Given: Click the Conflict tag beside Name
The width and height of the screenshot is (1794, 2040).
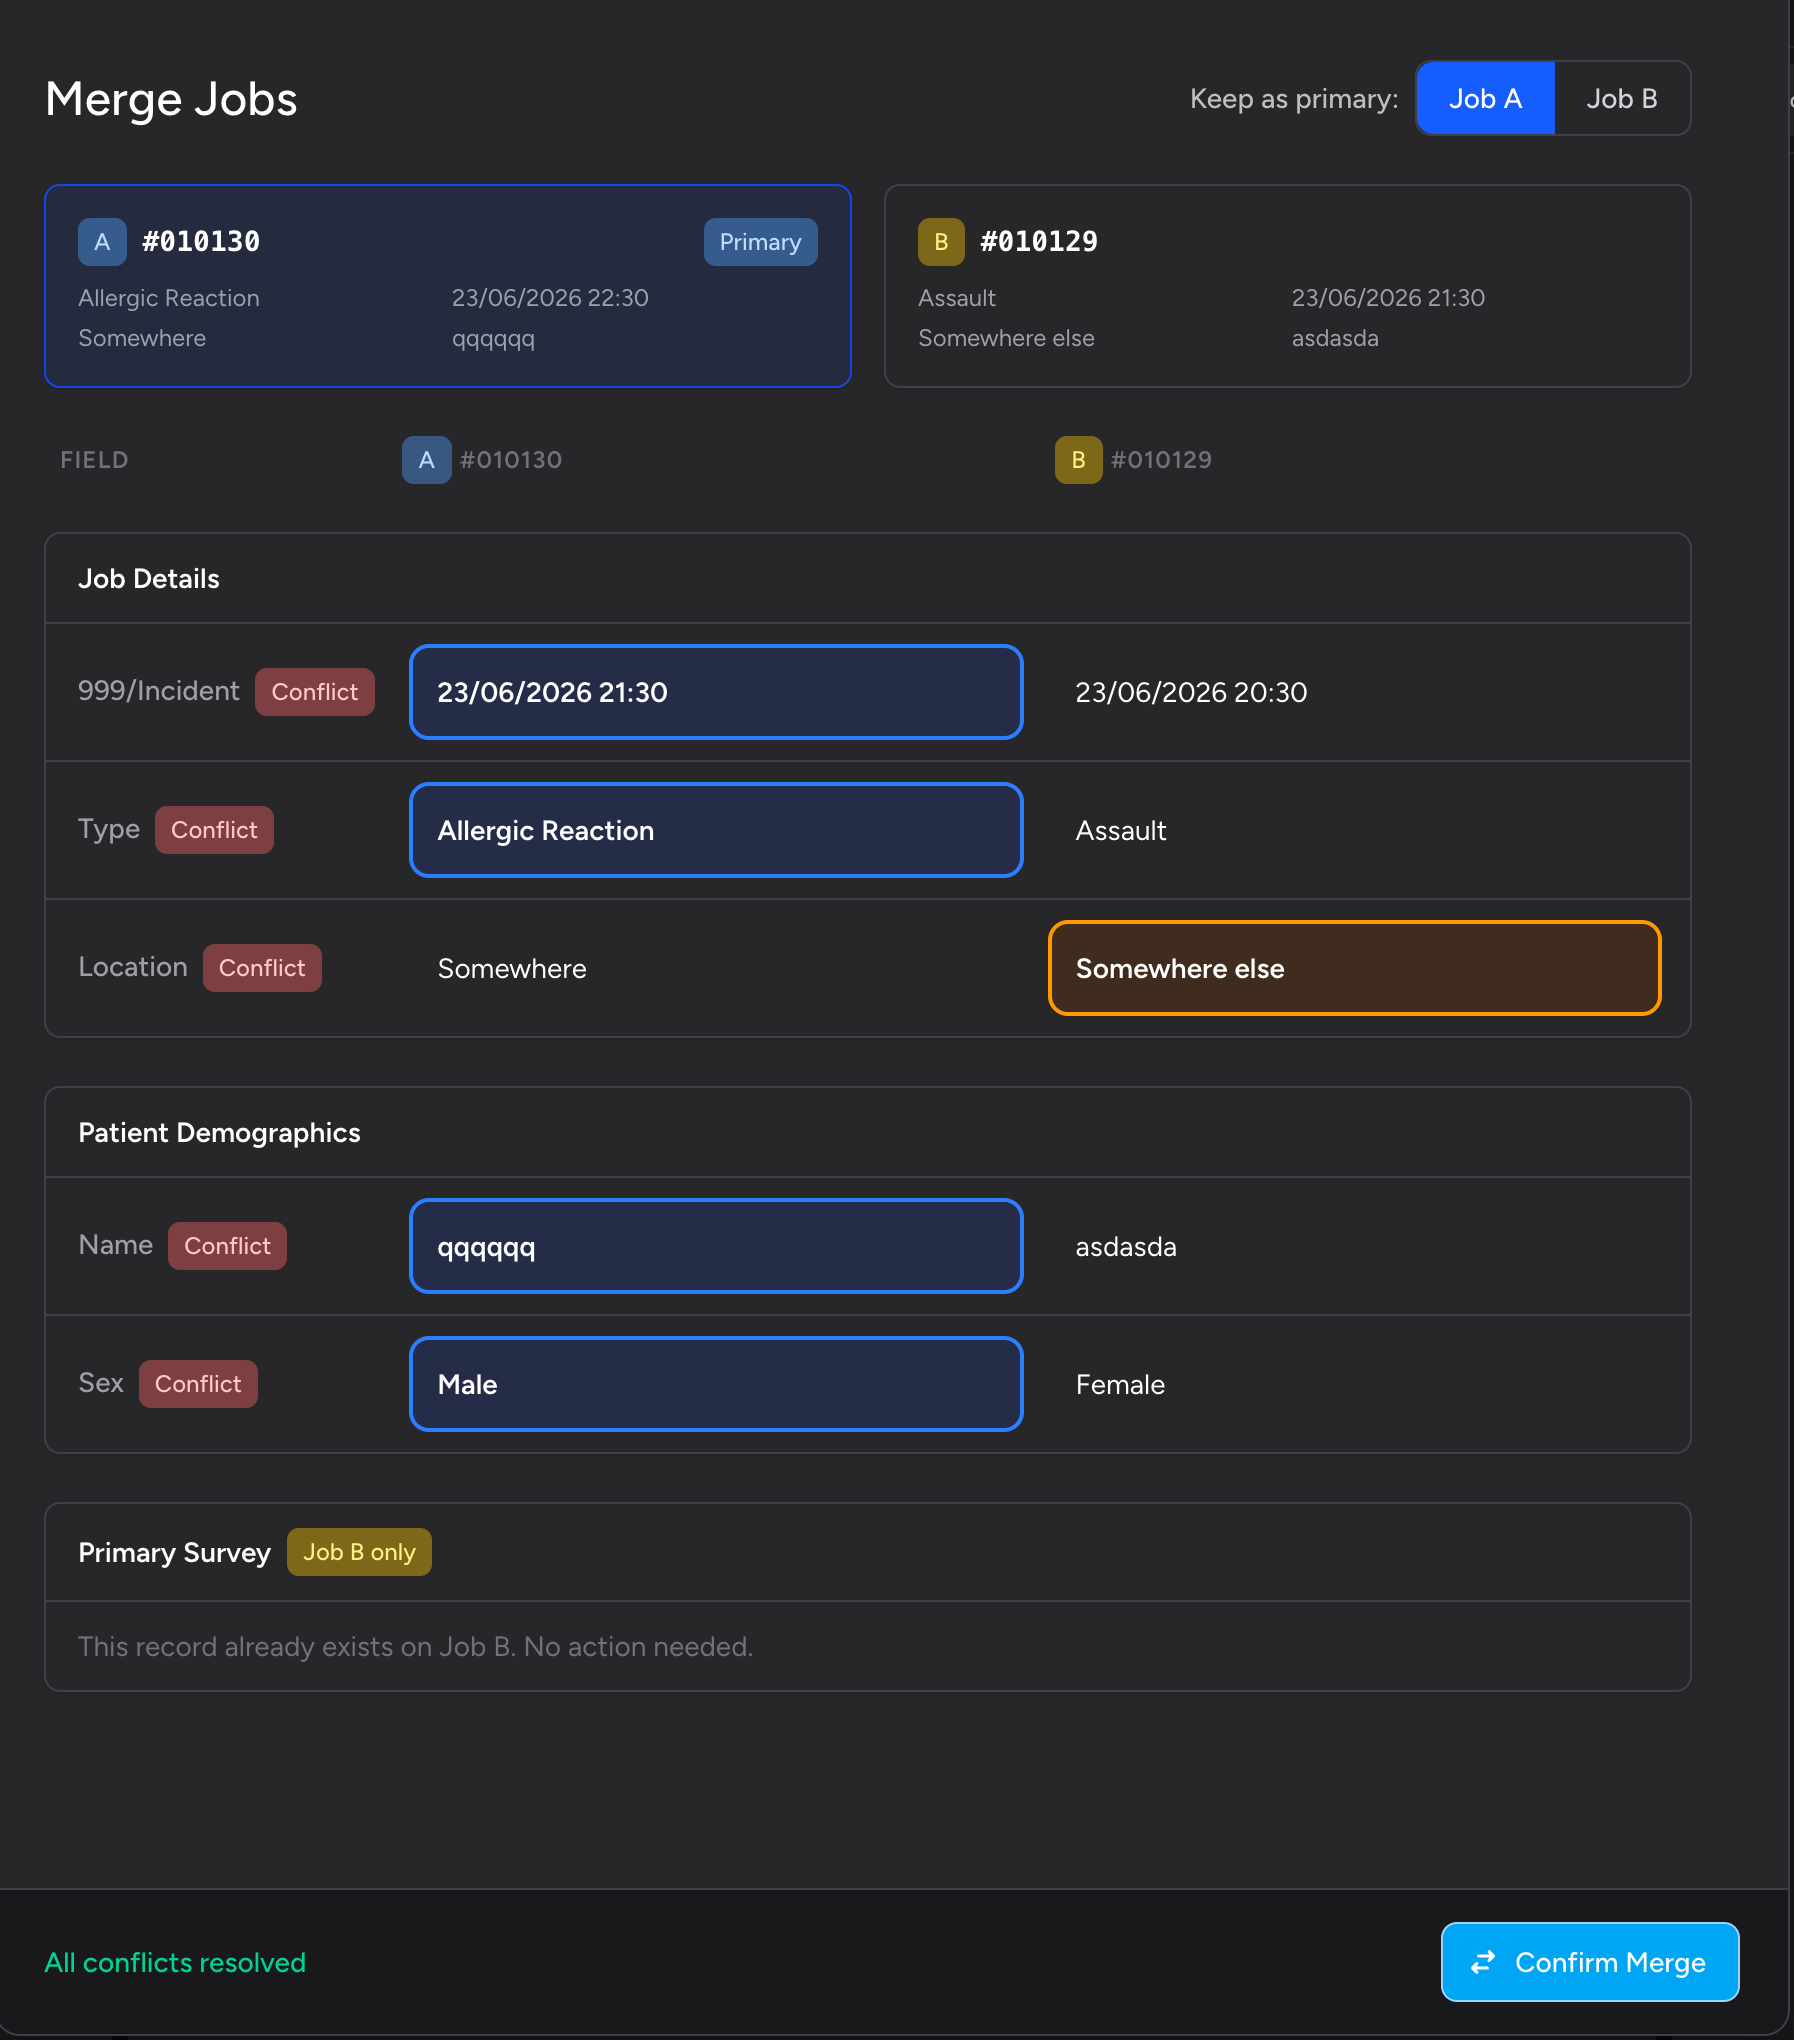Looking at the screenshot, I should [227, 1246].
